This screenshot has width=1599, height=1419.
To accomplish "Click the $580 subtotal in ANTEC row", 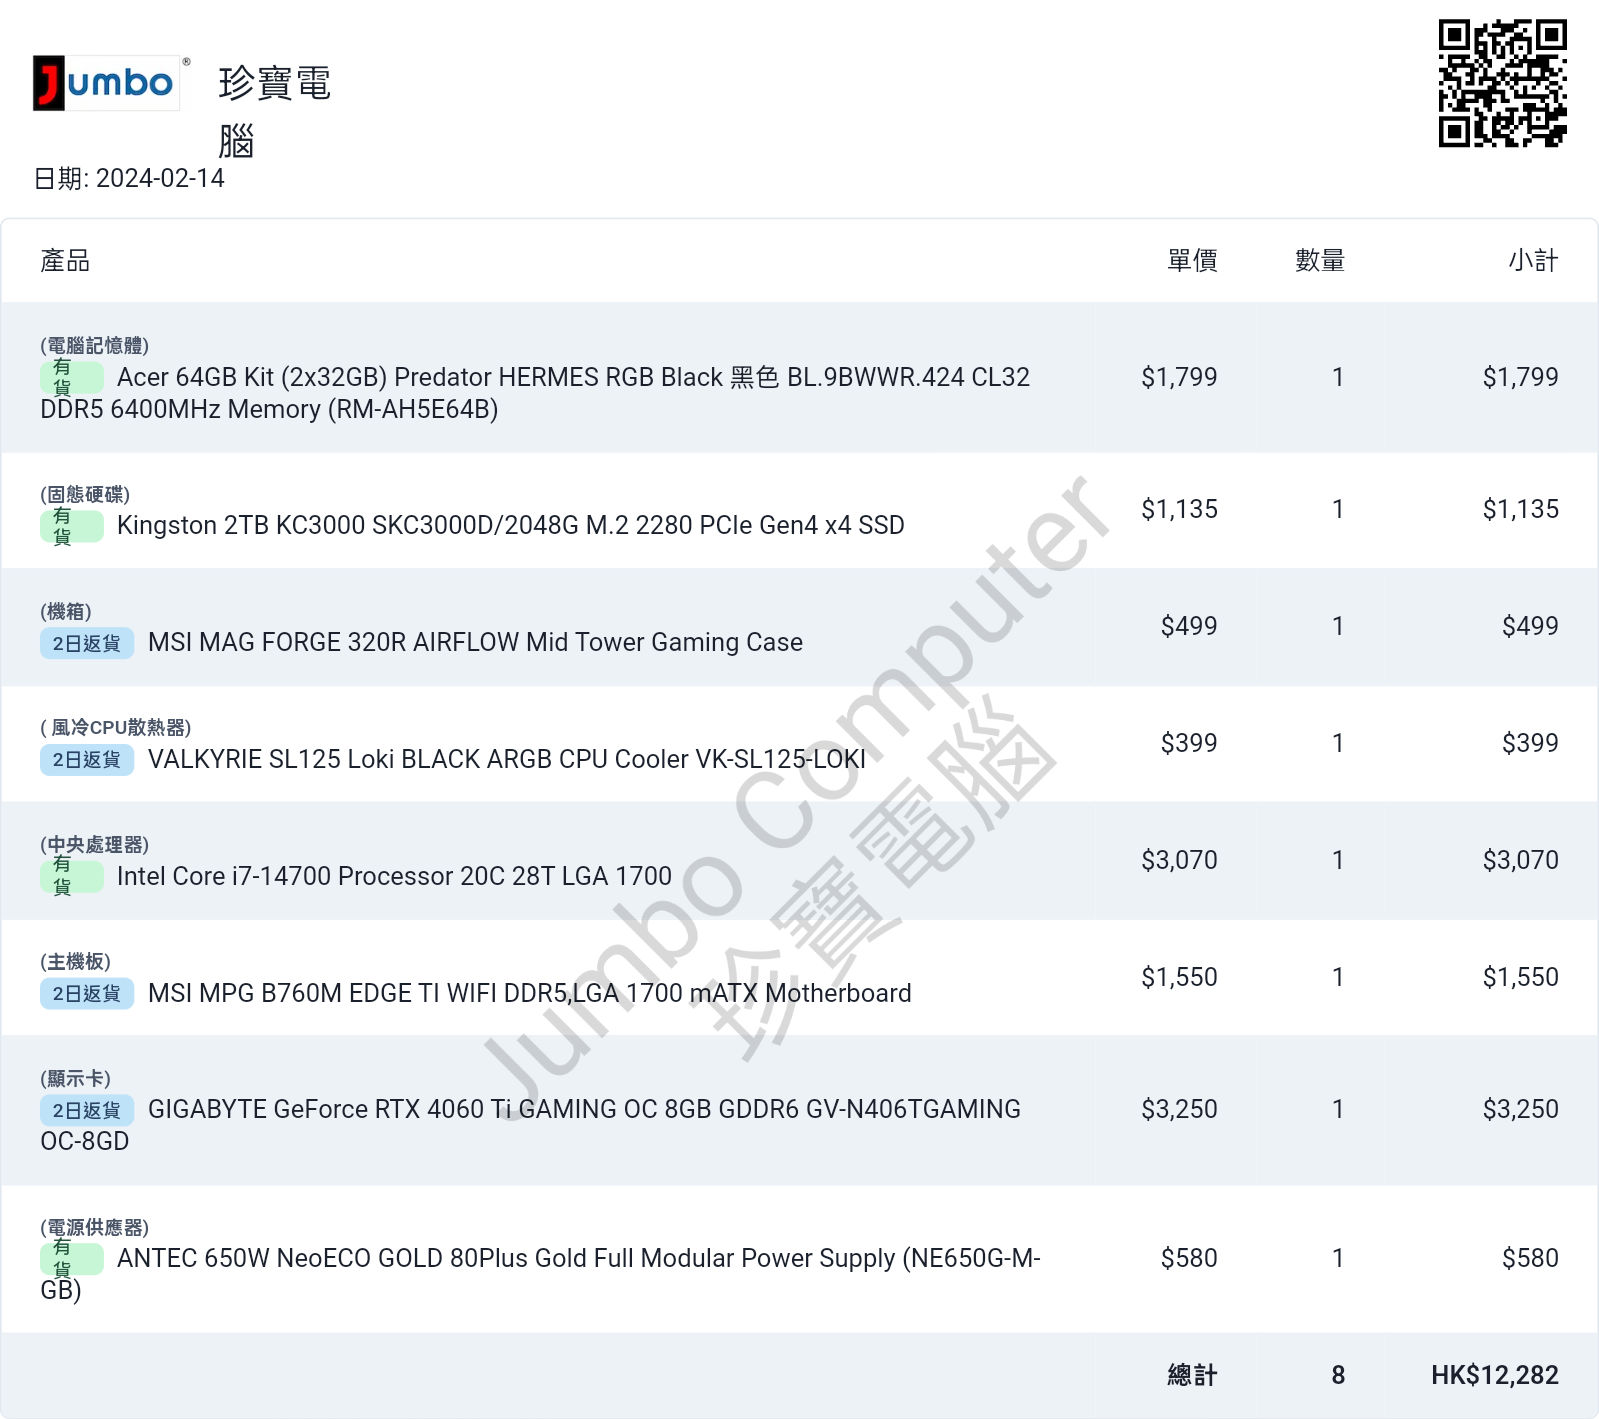I will pyautogui.click(x=1530, y=1258).
